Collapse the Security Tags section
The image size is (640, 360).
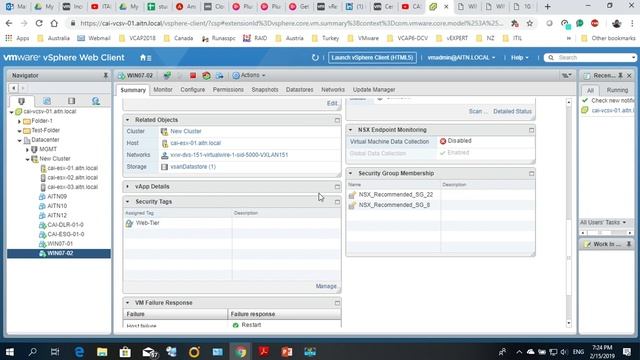[x=127, y=202]
